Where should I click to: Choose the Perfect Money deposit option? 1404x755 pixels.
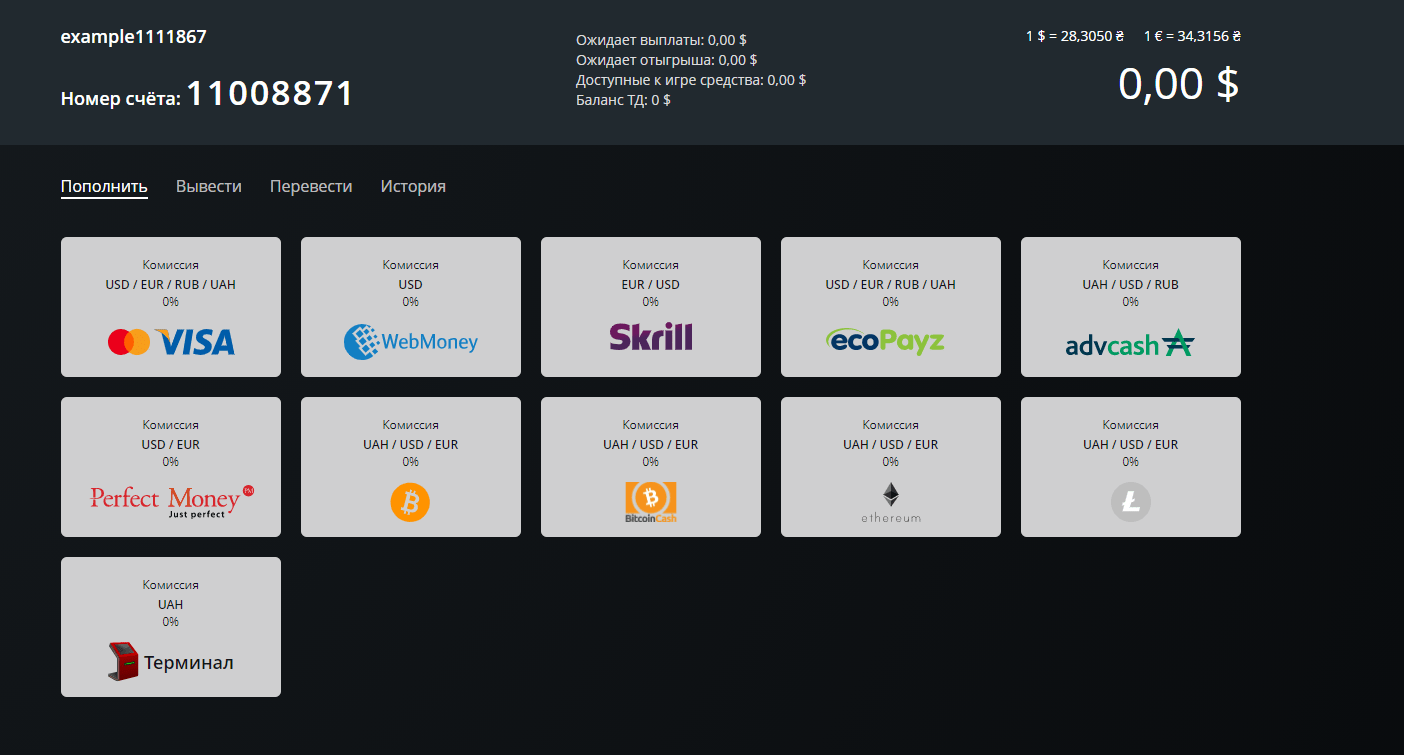(171, 467)
